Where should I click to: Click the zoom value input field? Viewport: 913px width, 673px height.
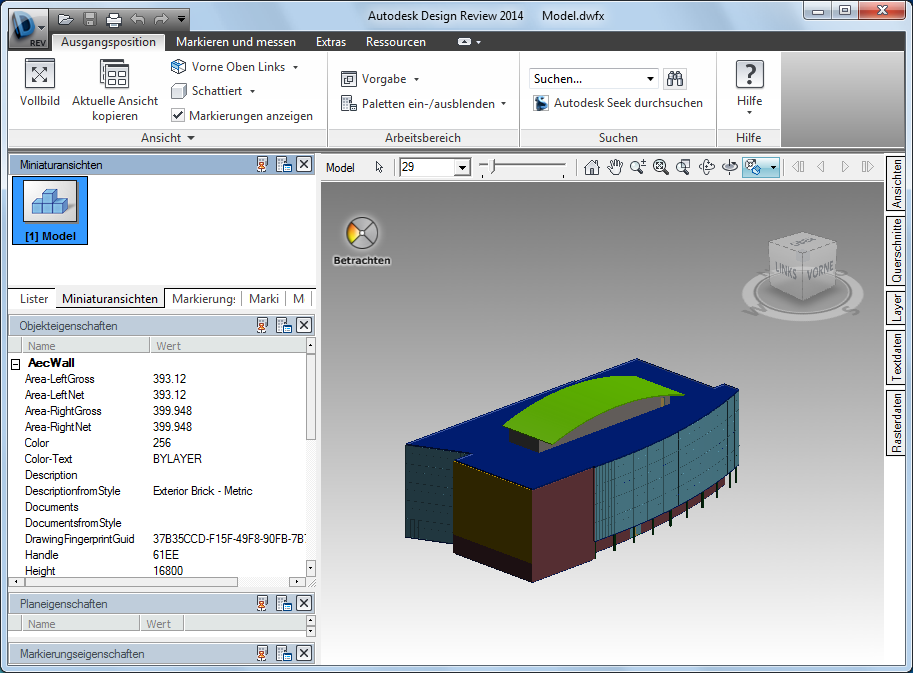(427, 168)
